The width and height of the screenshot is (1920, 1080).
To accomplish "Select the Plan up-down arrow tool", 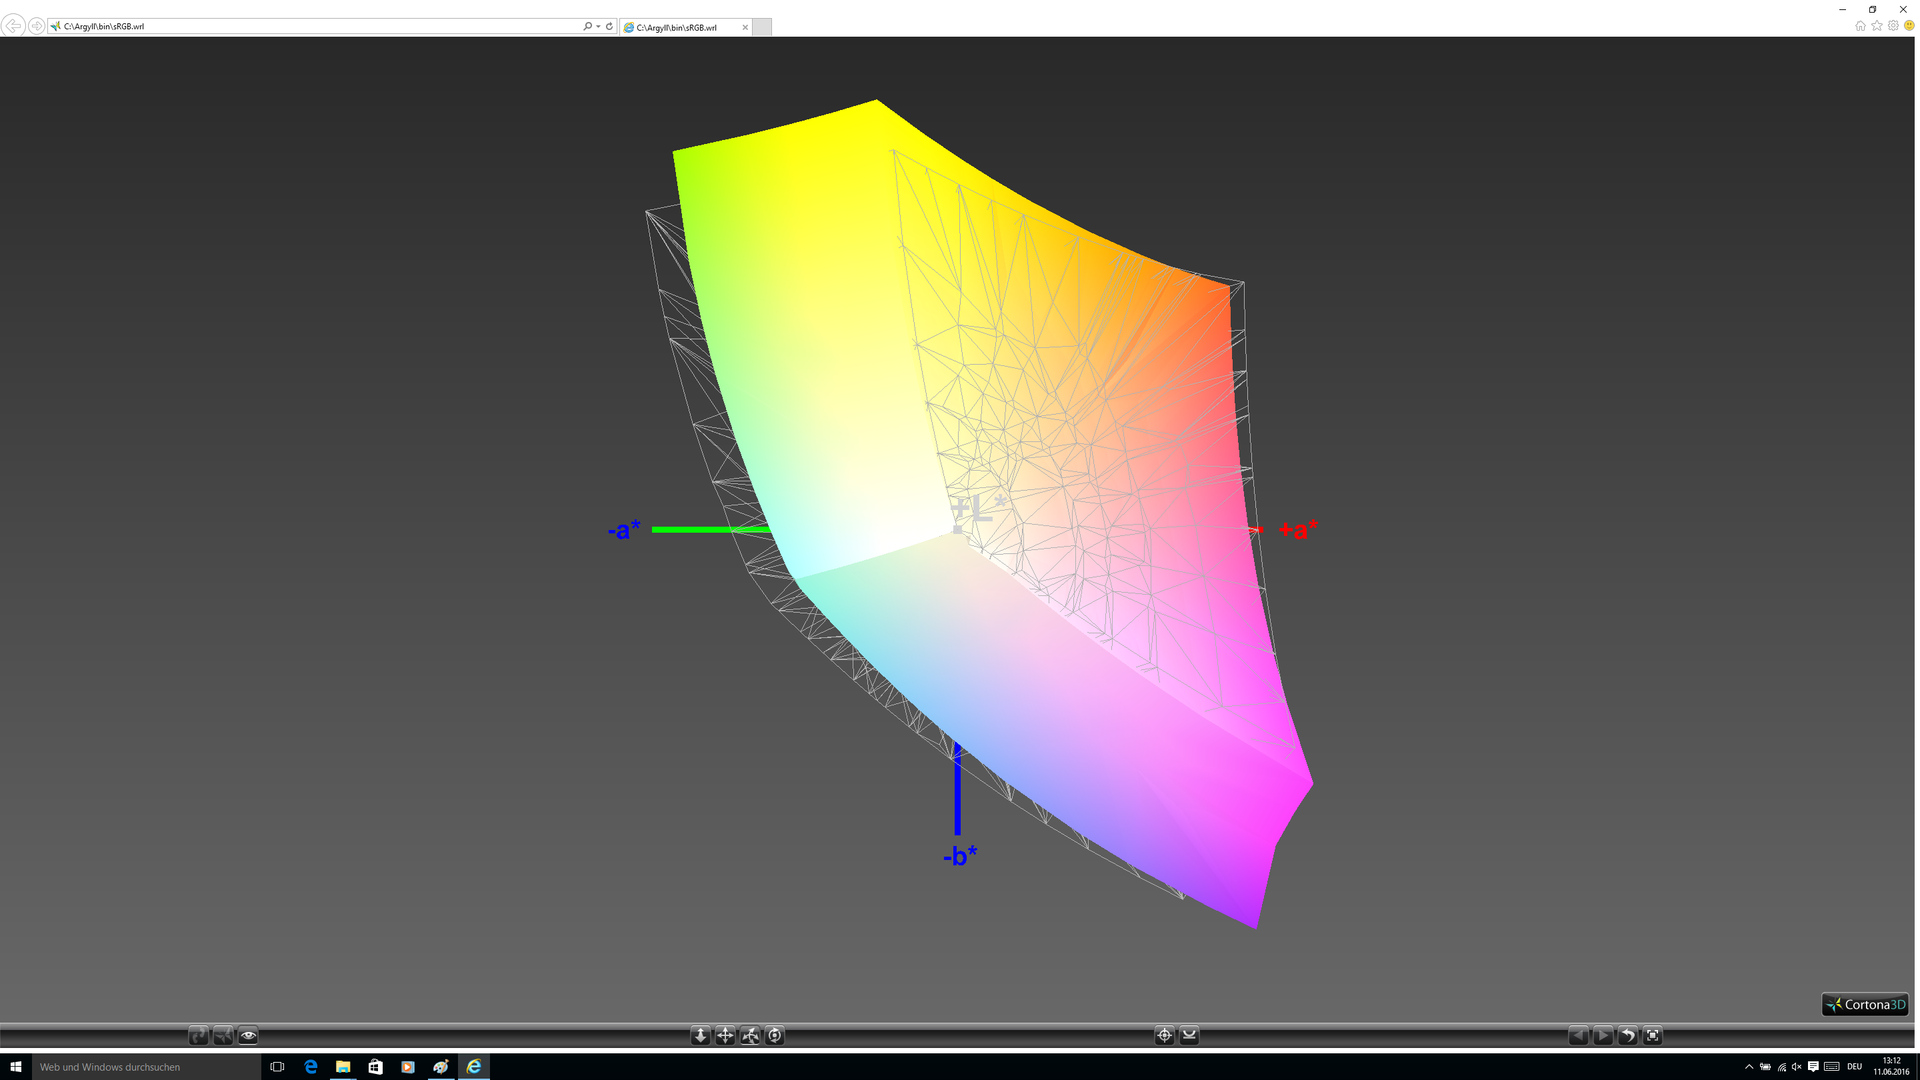I will (700, 1036).
